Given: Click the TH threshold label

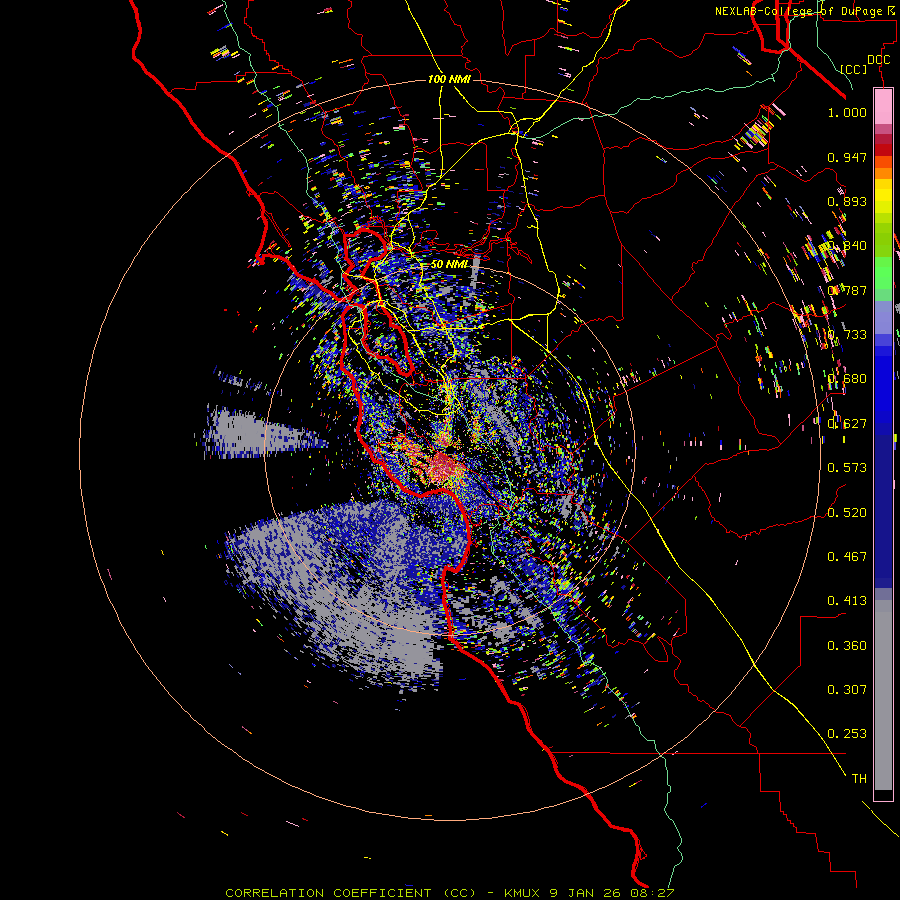Looking at the screenshot, I should click(x=859, y=779).
